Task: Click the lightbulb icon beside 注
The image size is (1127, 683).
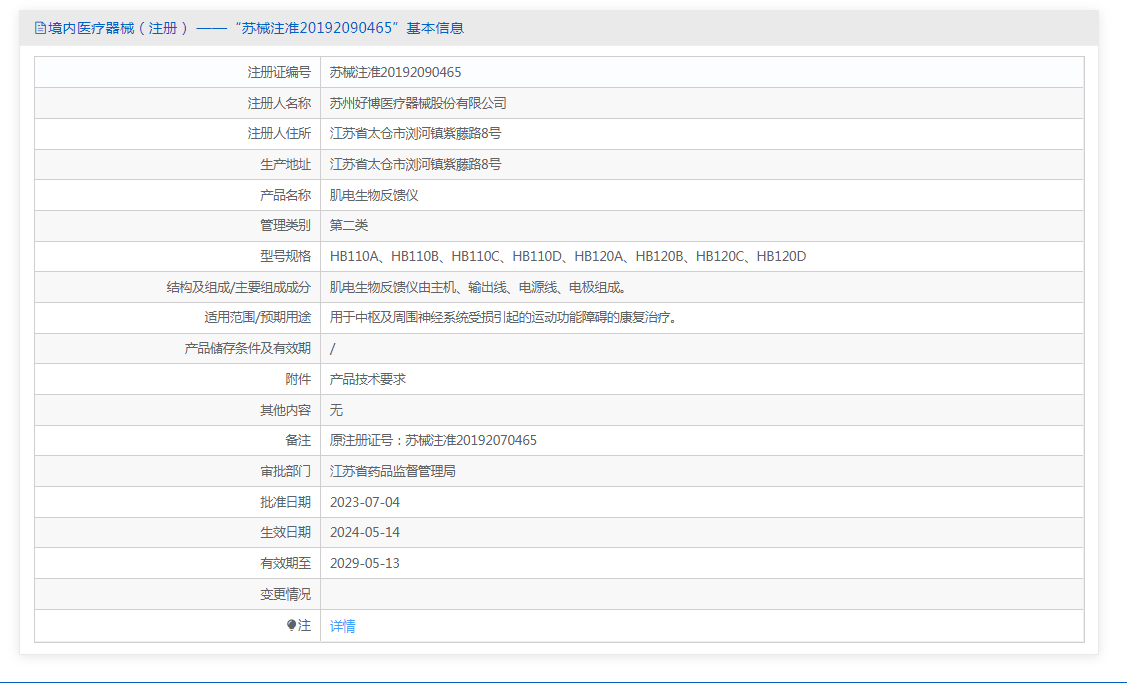Action: pos(291,625)
